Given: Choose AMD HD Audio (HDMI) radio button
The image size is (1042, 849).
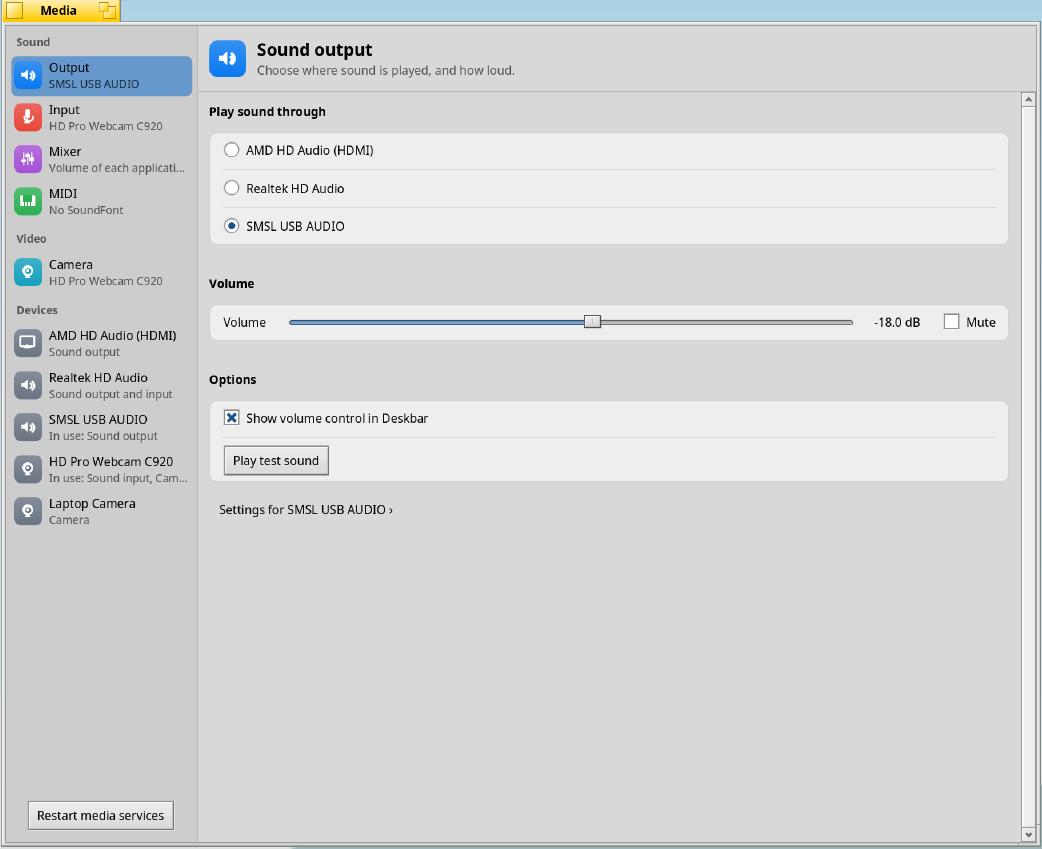Looking at the screenshot, I should [x=231, y=150].
